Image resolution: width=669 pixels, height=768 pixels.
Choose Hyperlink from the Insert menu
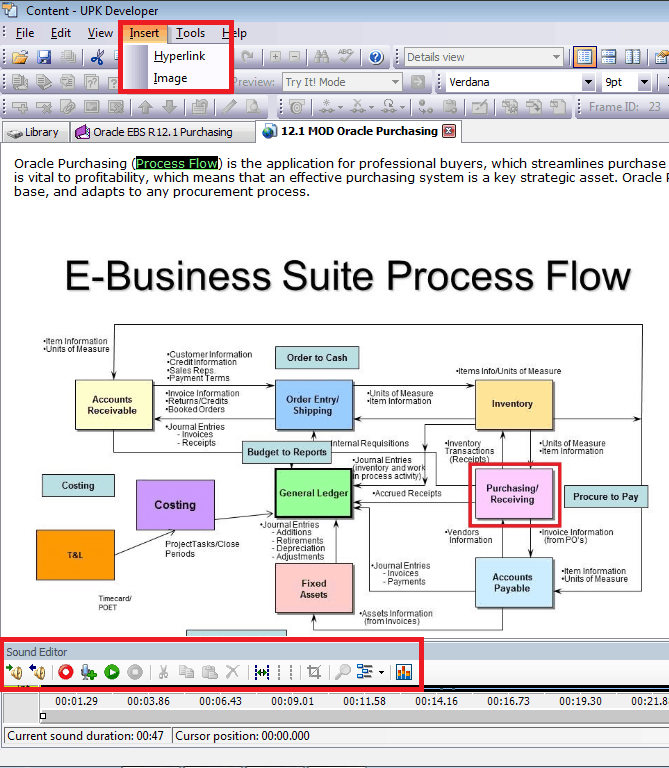pos(179,56)
